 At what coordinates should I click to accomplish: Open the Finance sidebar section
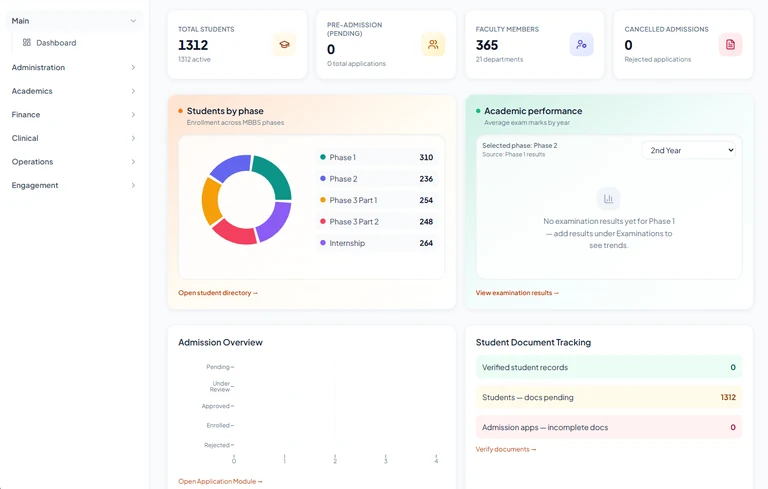tap(74, 115)
